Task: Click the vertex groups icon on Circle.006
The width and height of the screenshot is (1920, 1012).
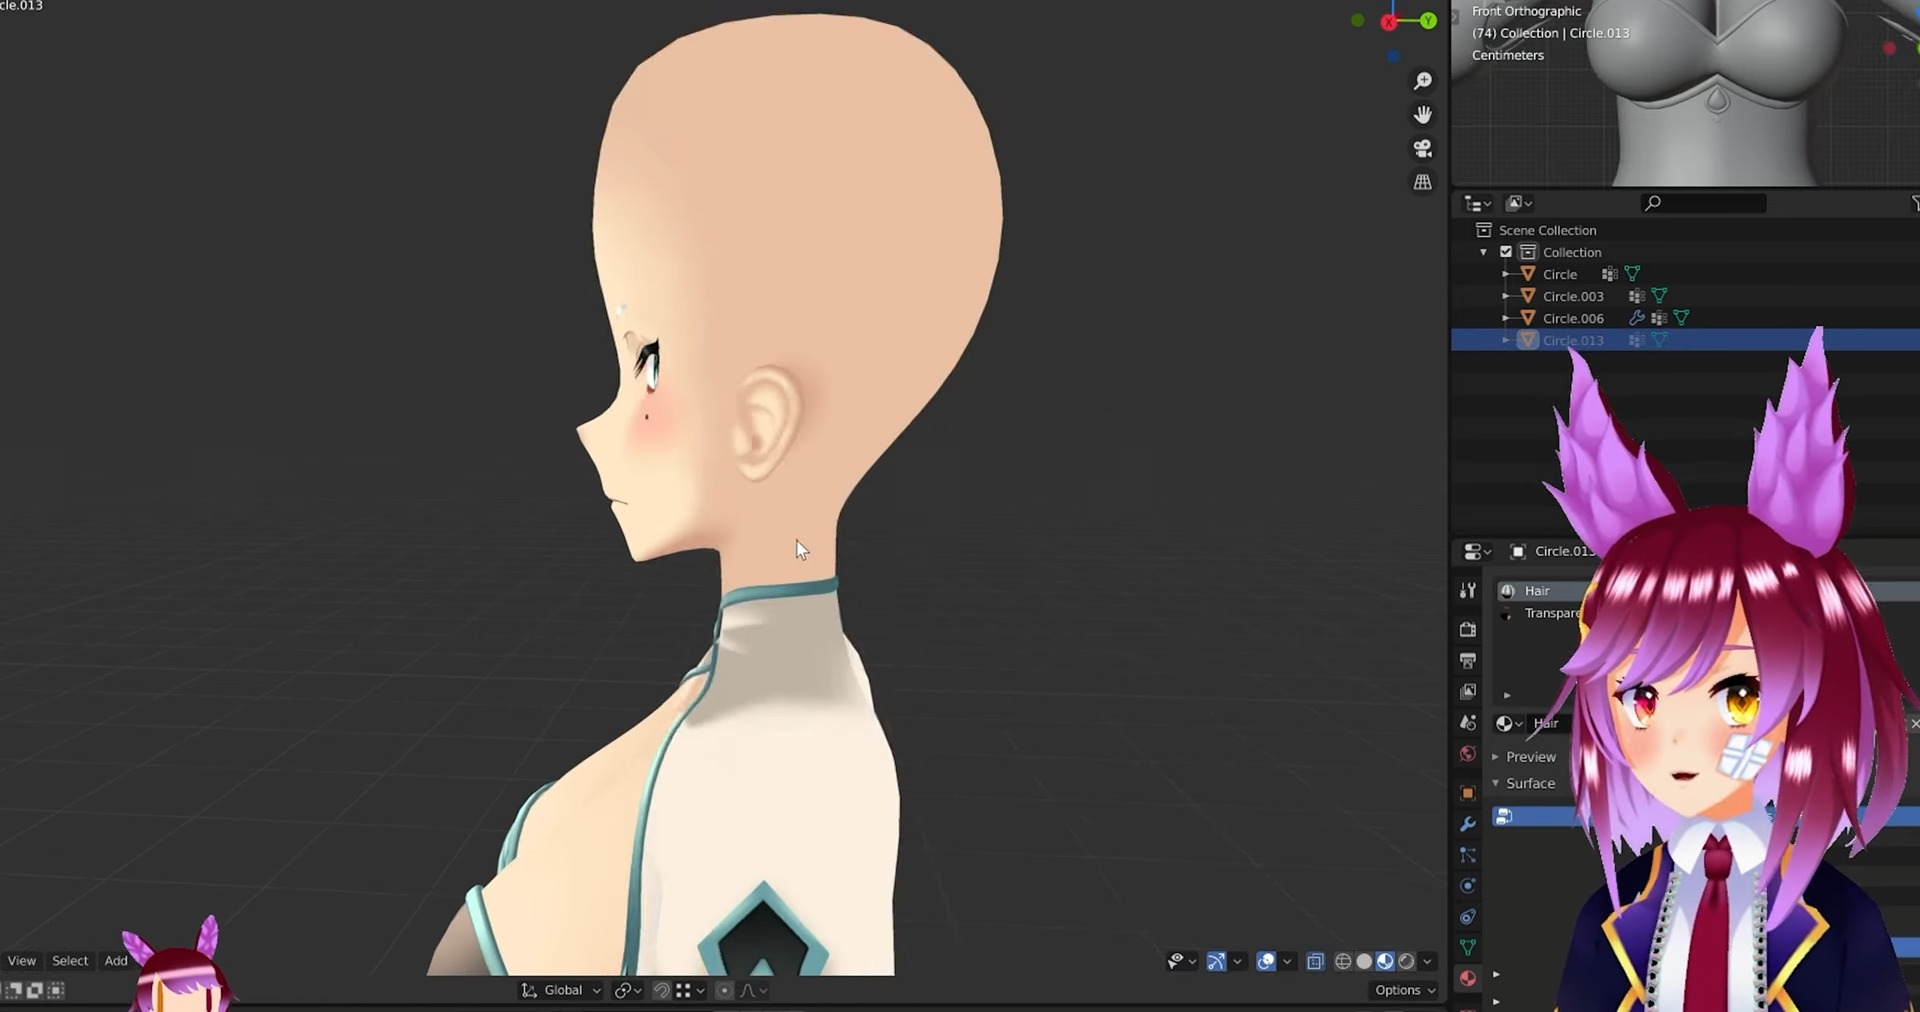Action: (x=1659, y=318)
